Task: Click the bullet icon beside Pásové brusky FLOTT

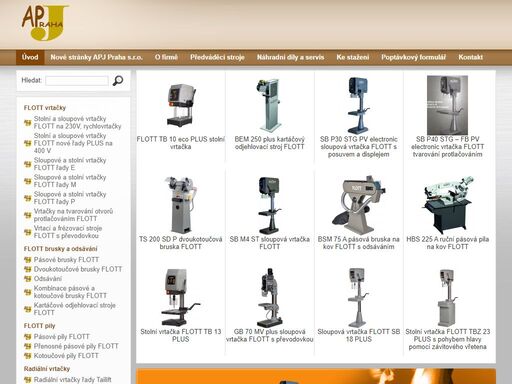Action: pos(28,260)
